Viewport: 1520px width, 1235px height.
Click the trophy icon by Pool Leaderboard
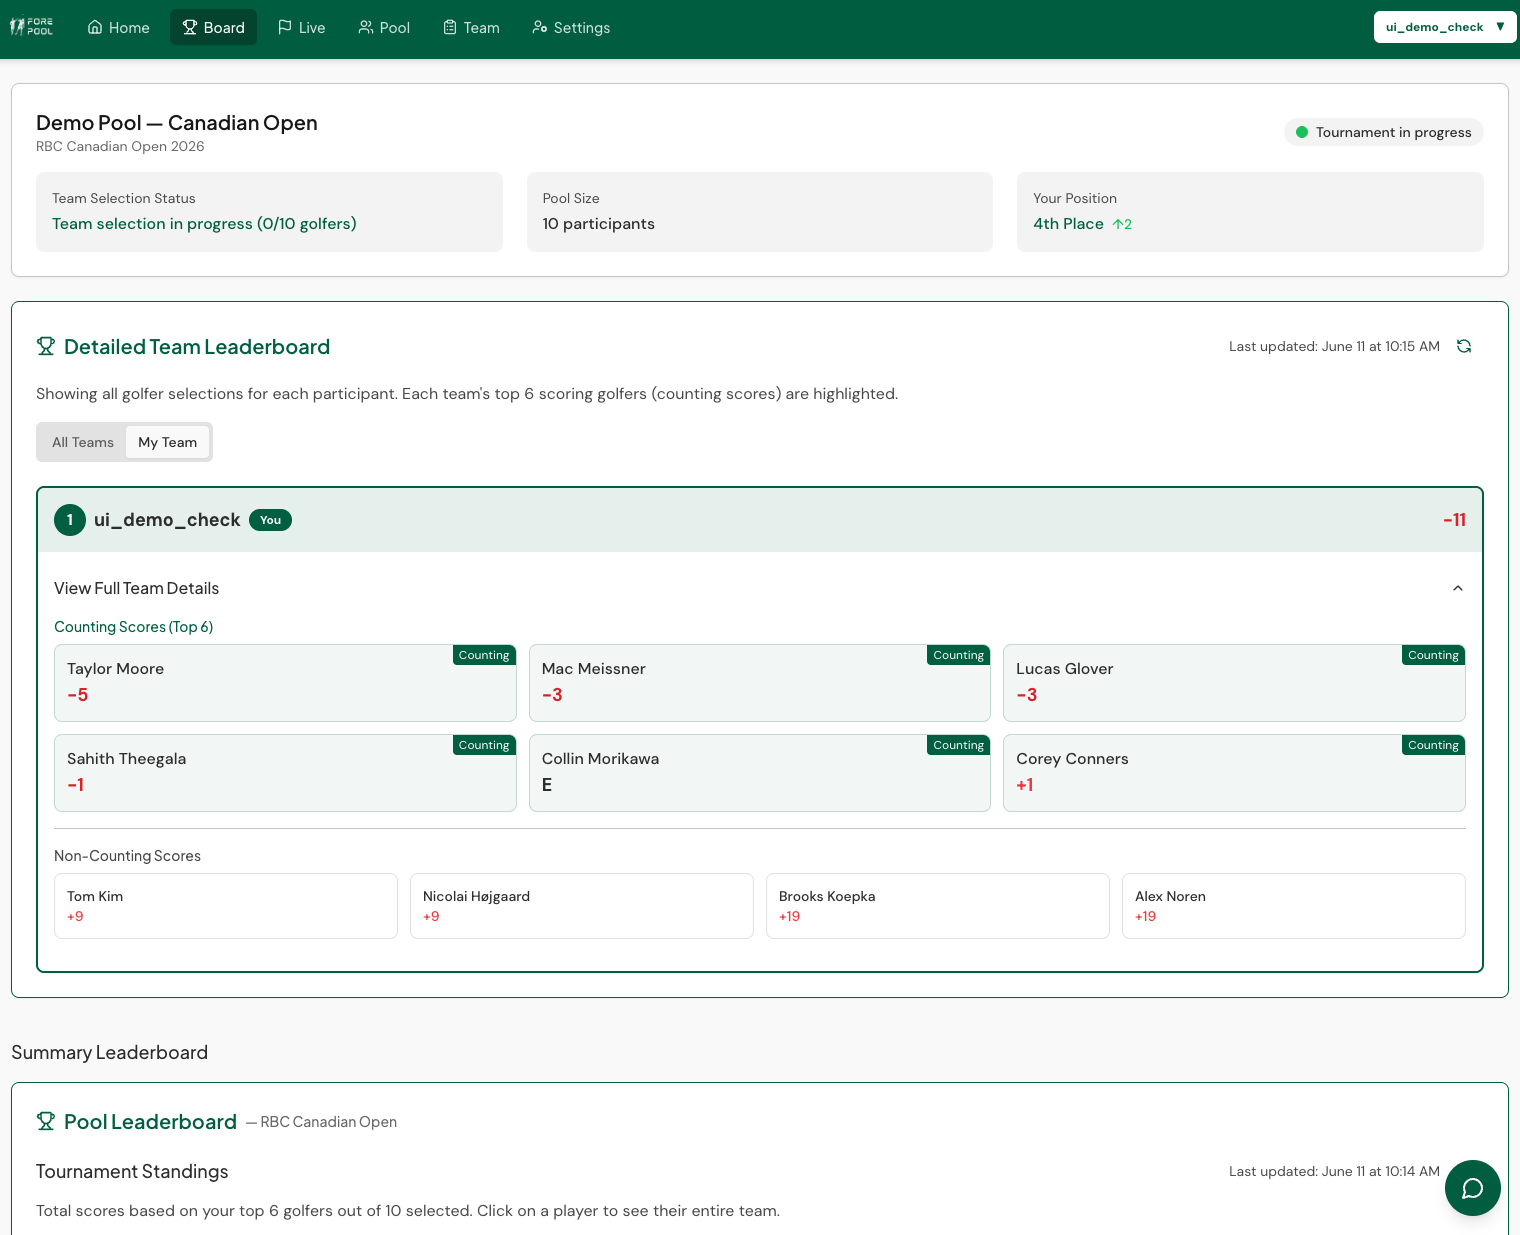click(x=46, y=1121)
